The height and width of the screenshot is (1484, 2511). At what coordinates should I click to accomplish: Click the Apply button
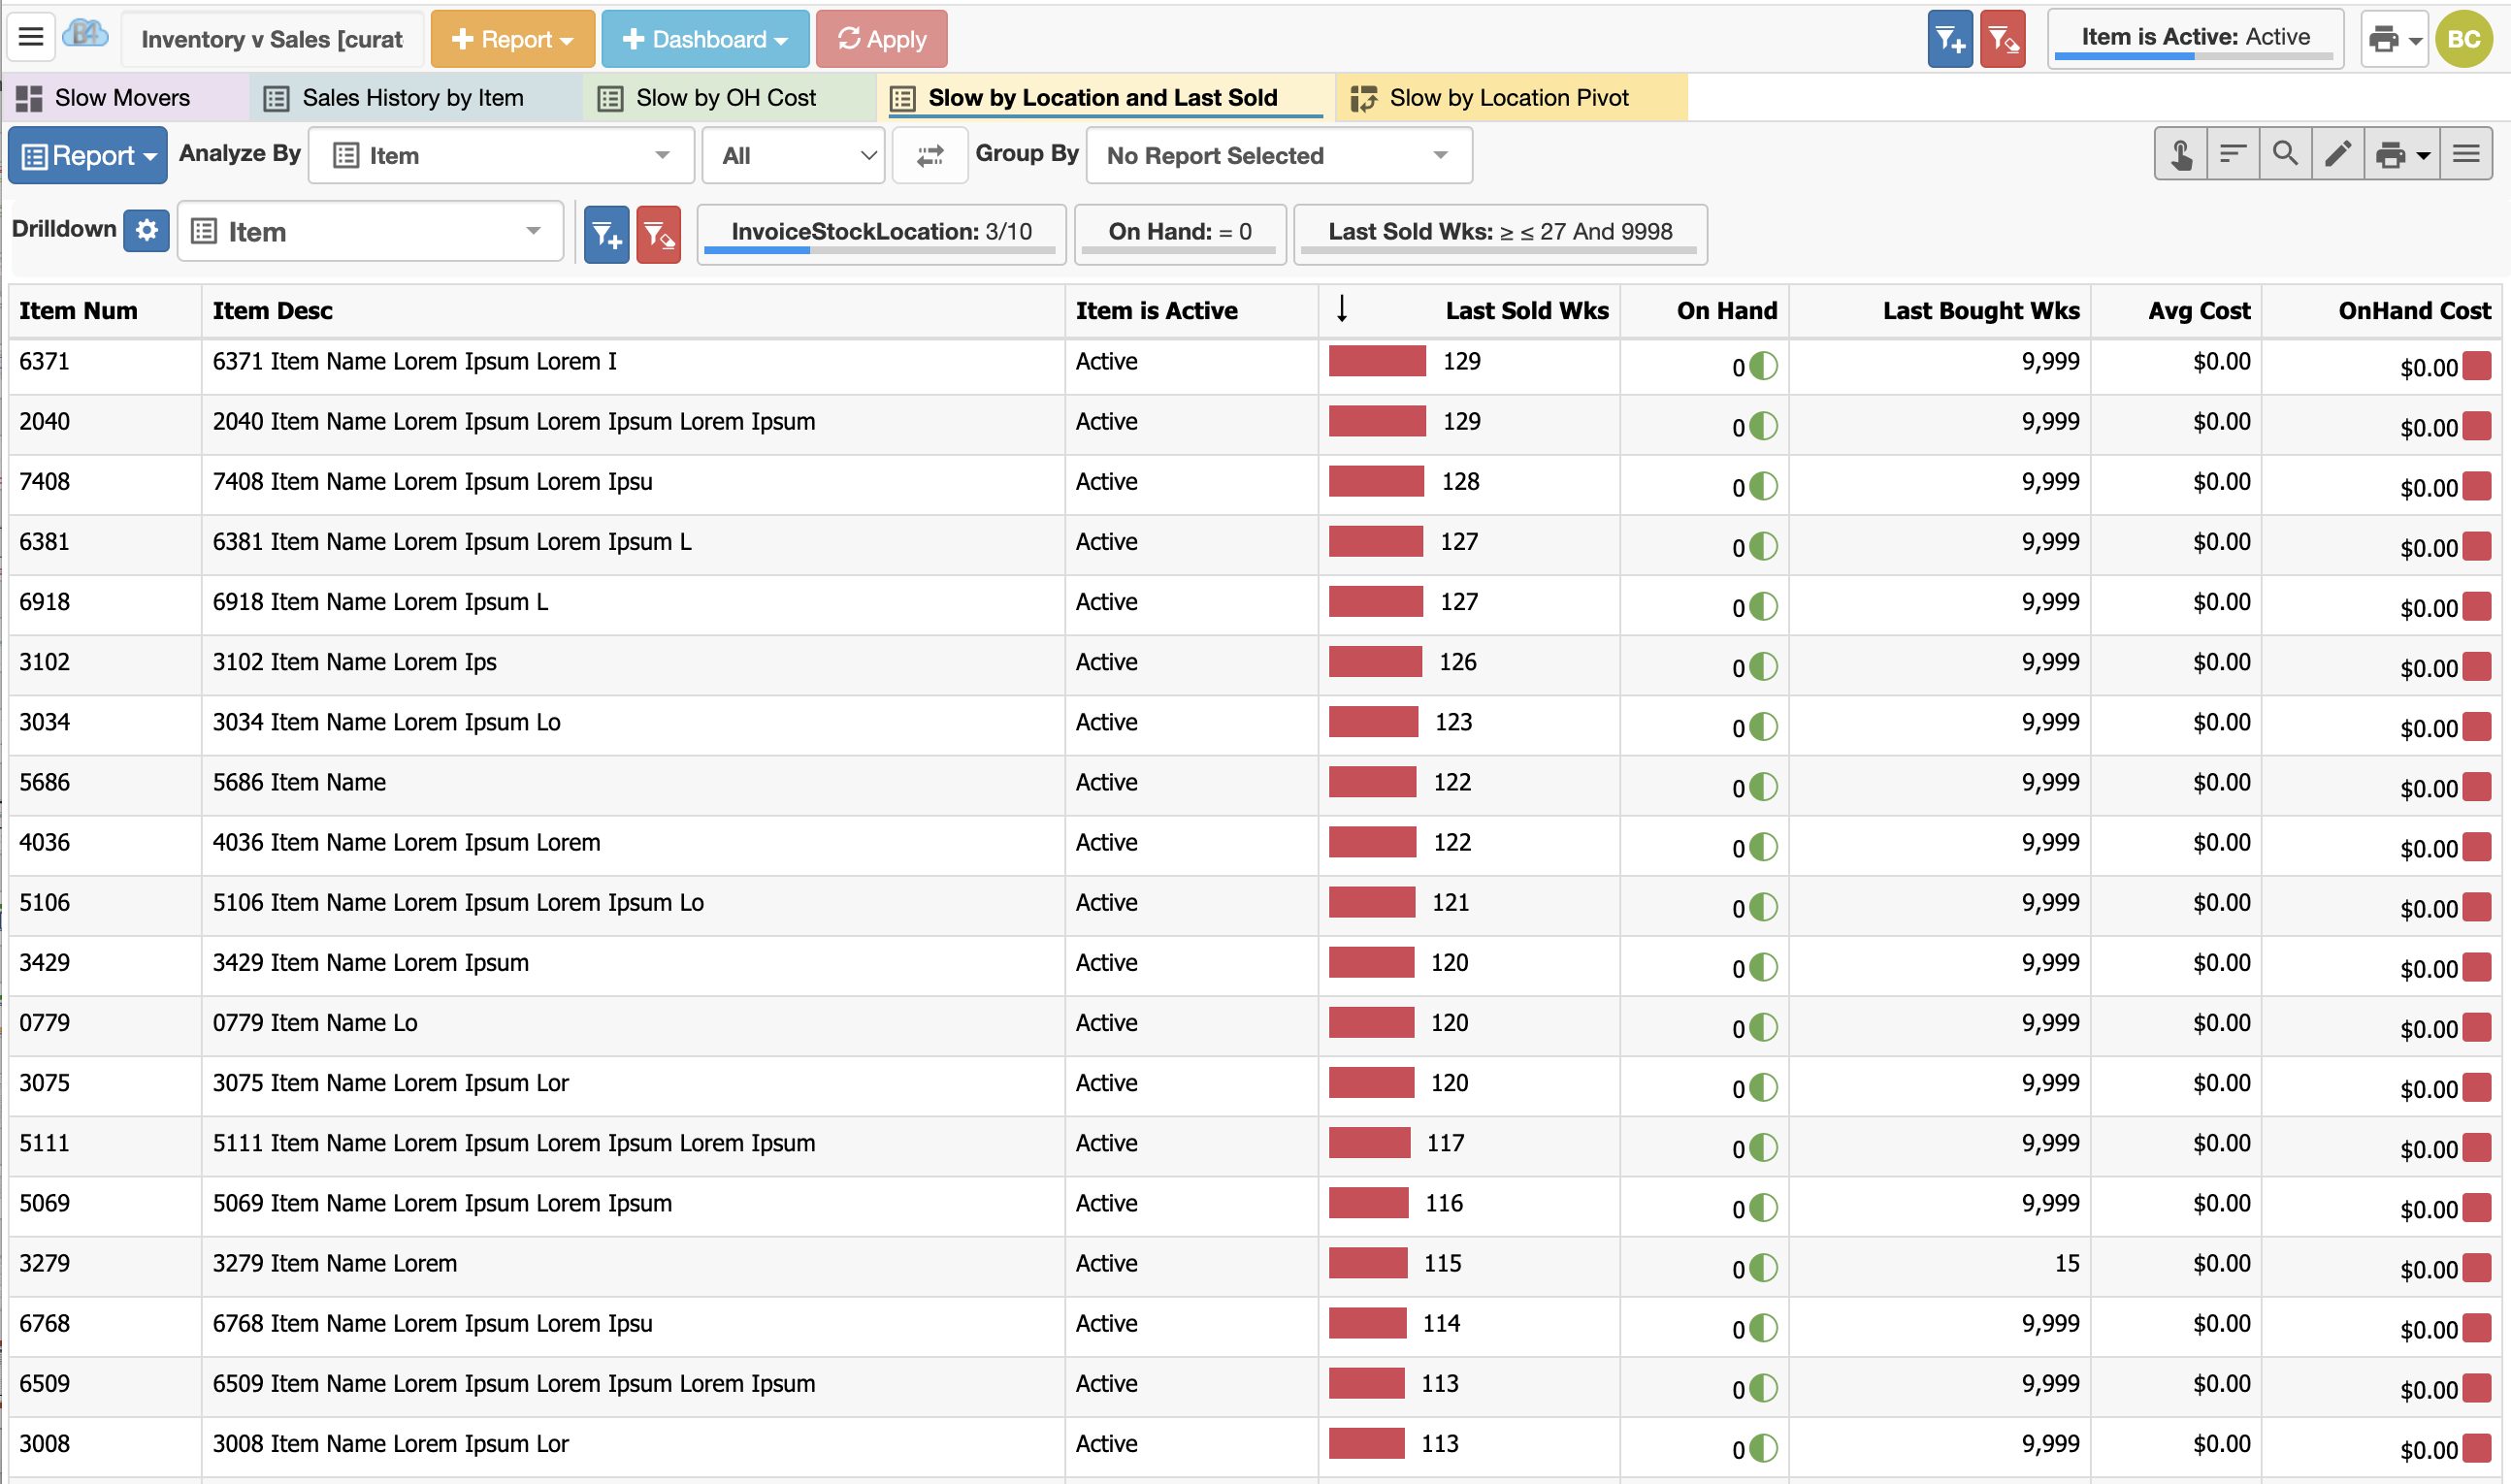[882, 39]
